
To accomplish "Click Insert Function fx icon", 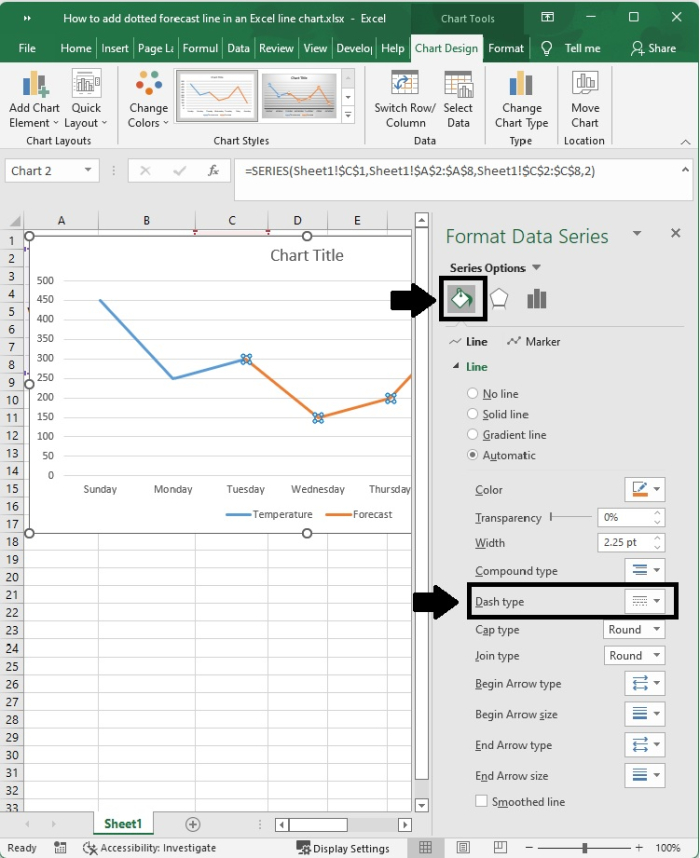I will coord(213,171).
